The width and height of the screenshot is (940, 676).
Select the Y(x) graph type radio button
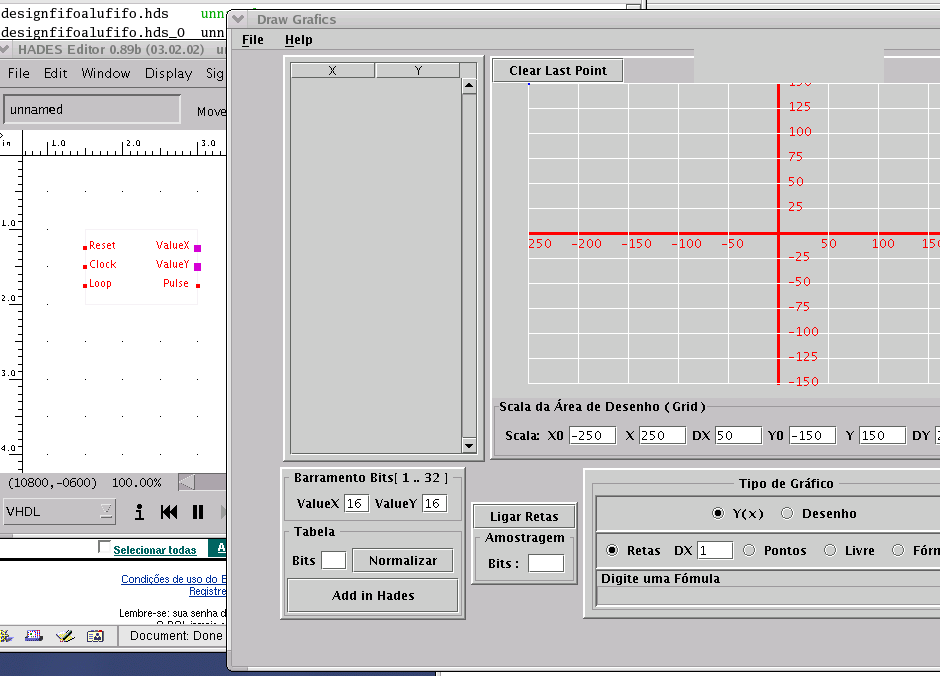[x=718, y=513]
